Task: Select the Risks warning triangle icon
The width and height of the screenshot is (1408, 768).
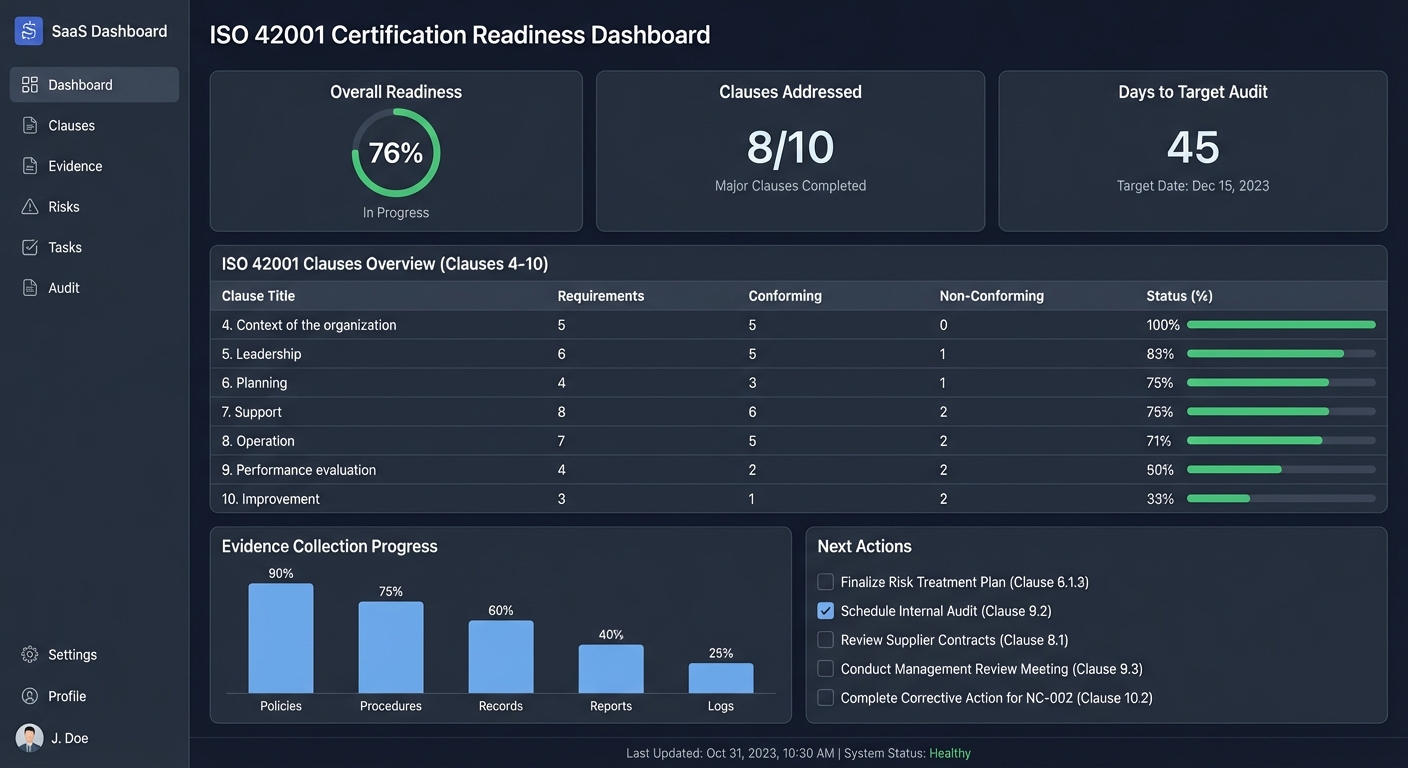Action: tap(28, 206)
